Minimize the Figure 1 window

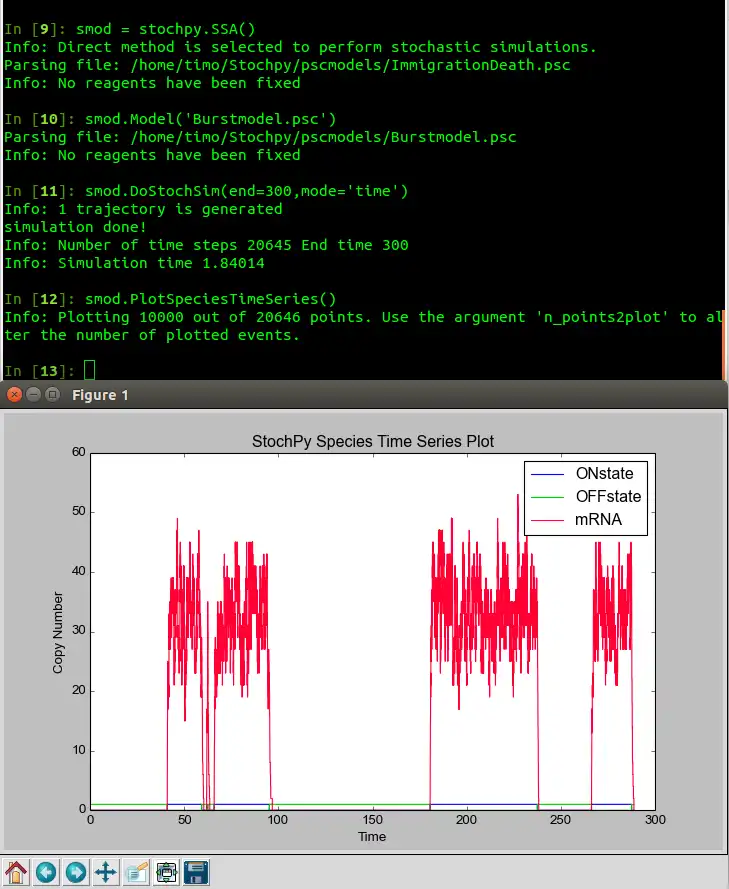[x=33, y=395]
